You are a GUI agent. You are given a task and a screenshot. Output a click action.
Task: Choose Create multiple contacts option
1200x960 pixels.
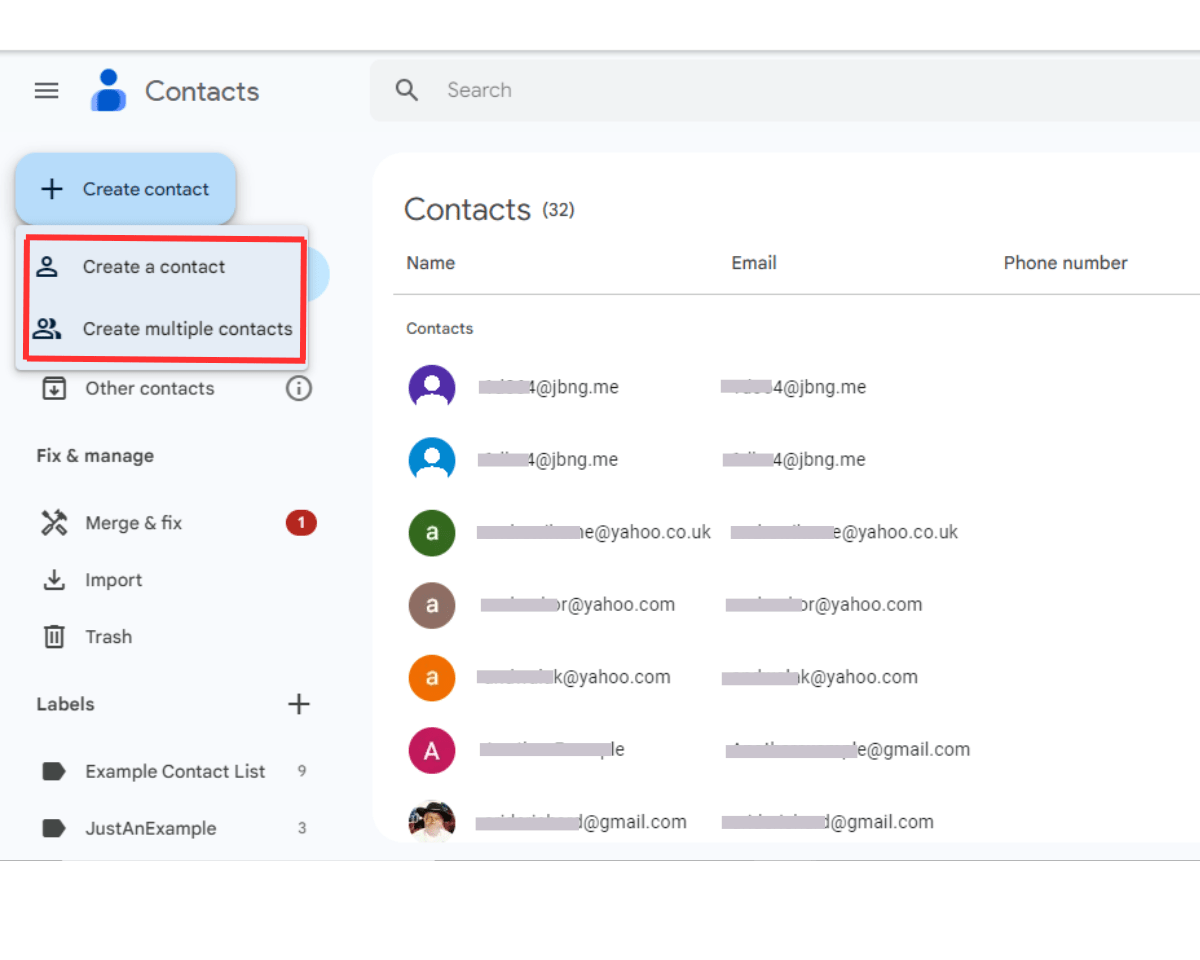163,329
